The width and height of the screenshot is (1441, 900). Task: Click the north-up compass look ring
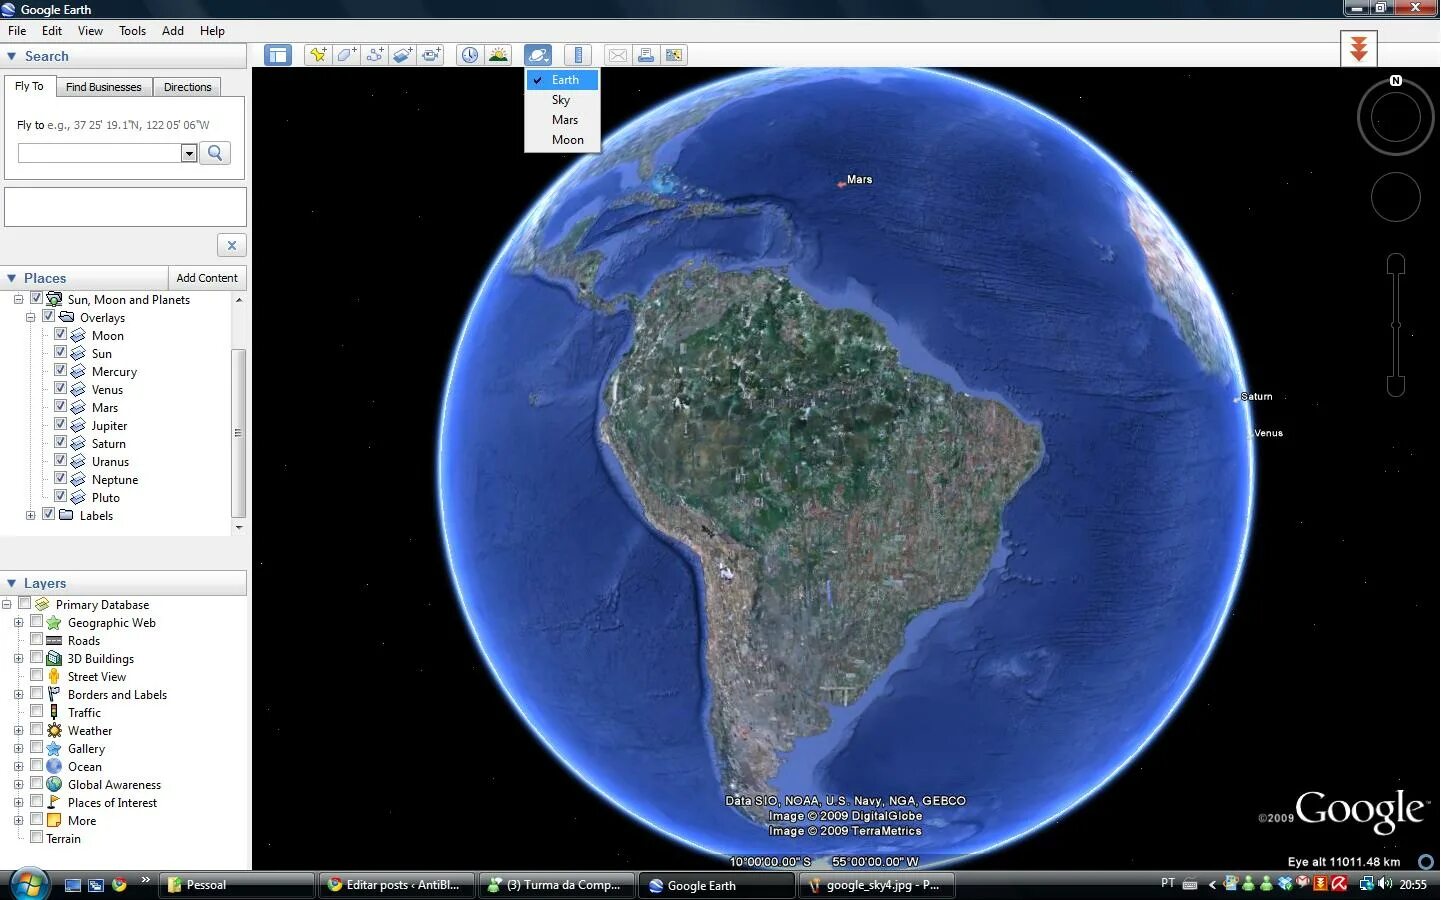pyautogui.click(x=1396, y=118)
